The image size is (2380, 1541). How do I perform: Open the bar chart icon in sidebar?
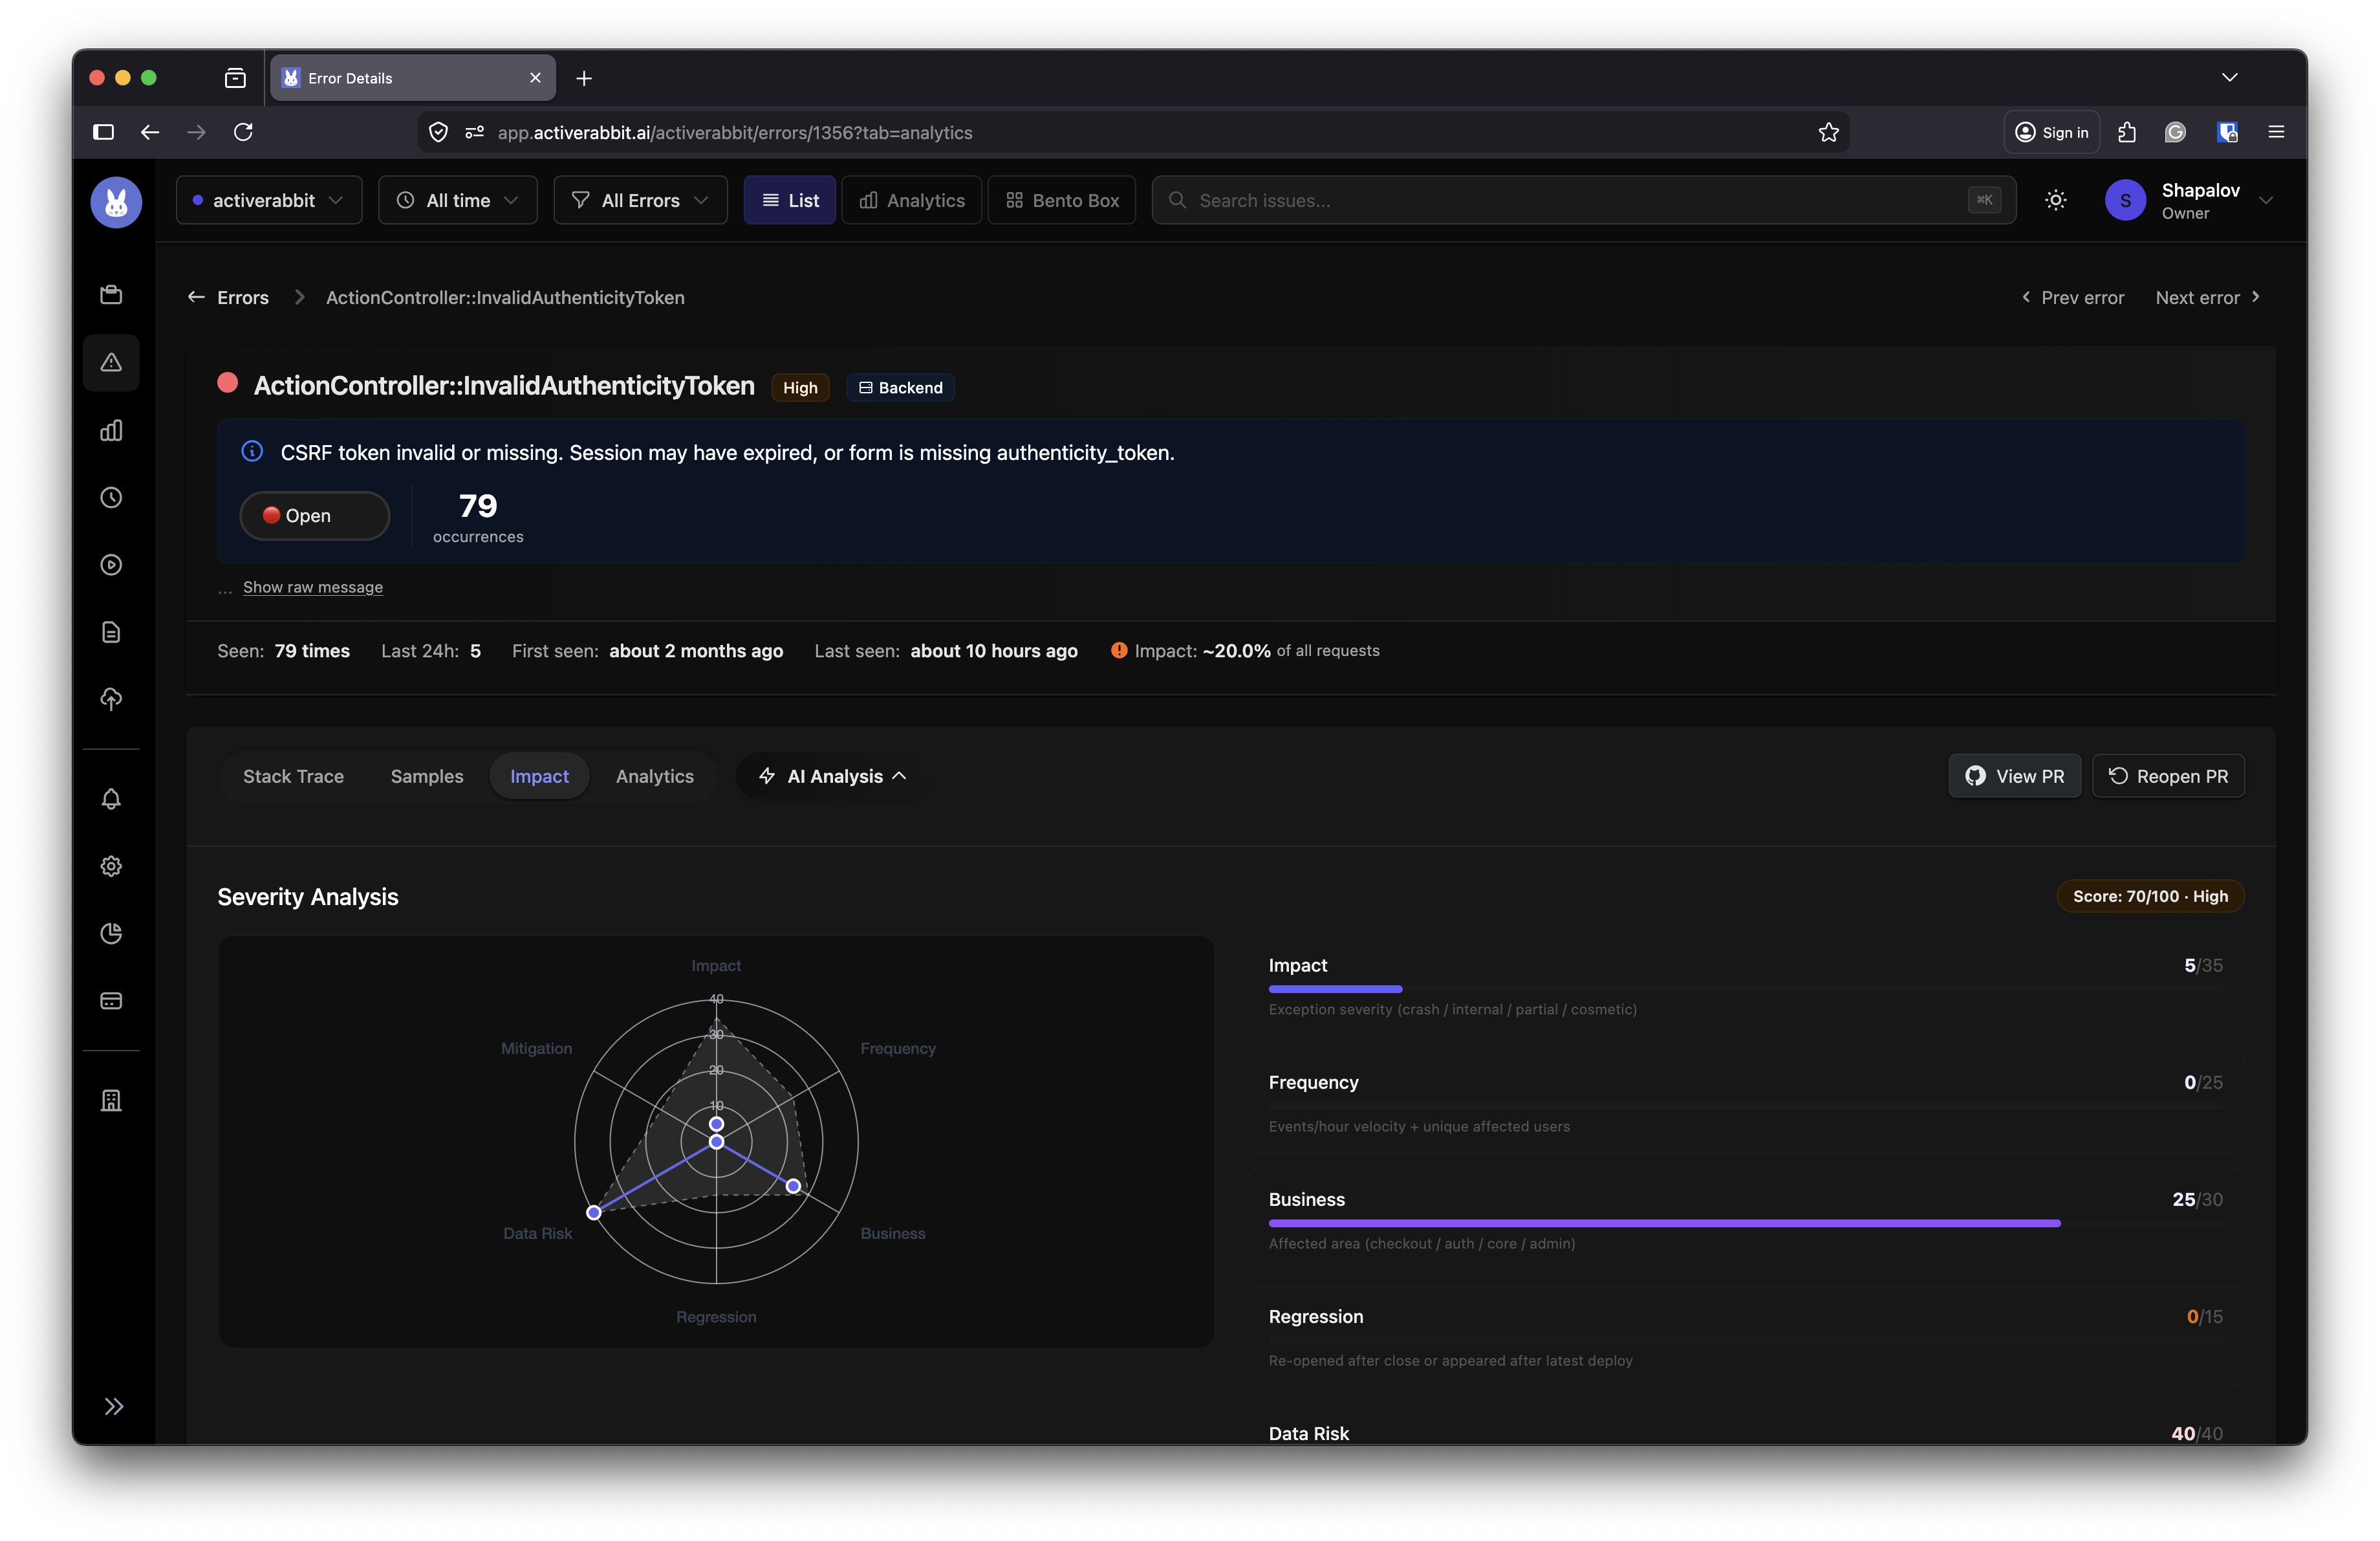[x=111, y=430]
